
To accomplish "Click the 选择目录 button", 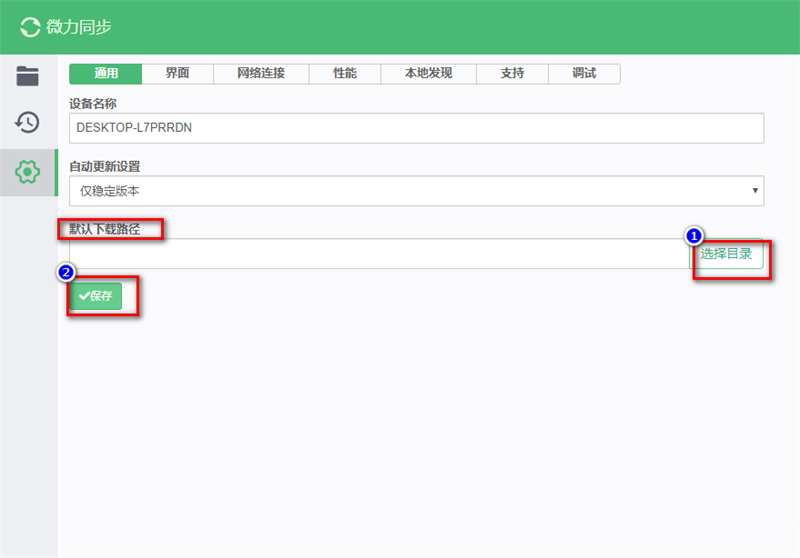I will click(726, 253).
